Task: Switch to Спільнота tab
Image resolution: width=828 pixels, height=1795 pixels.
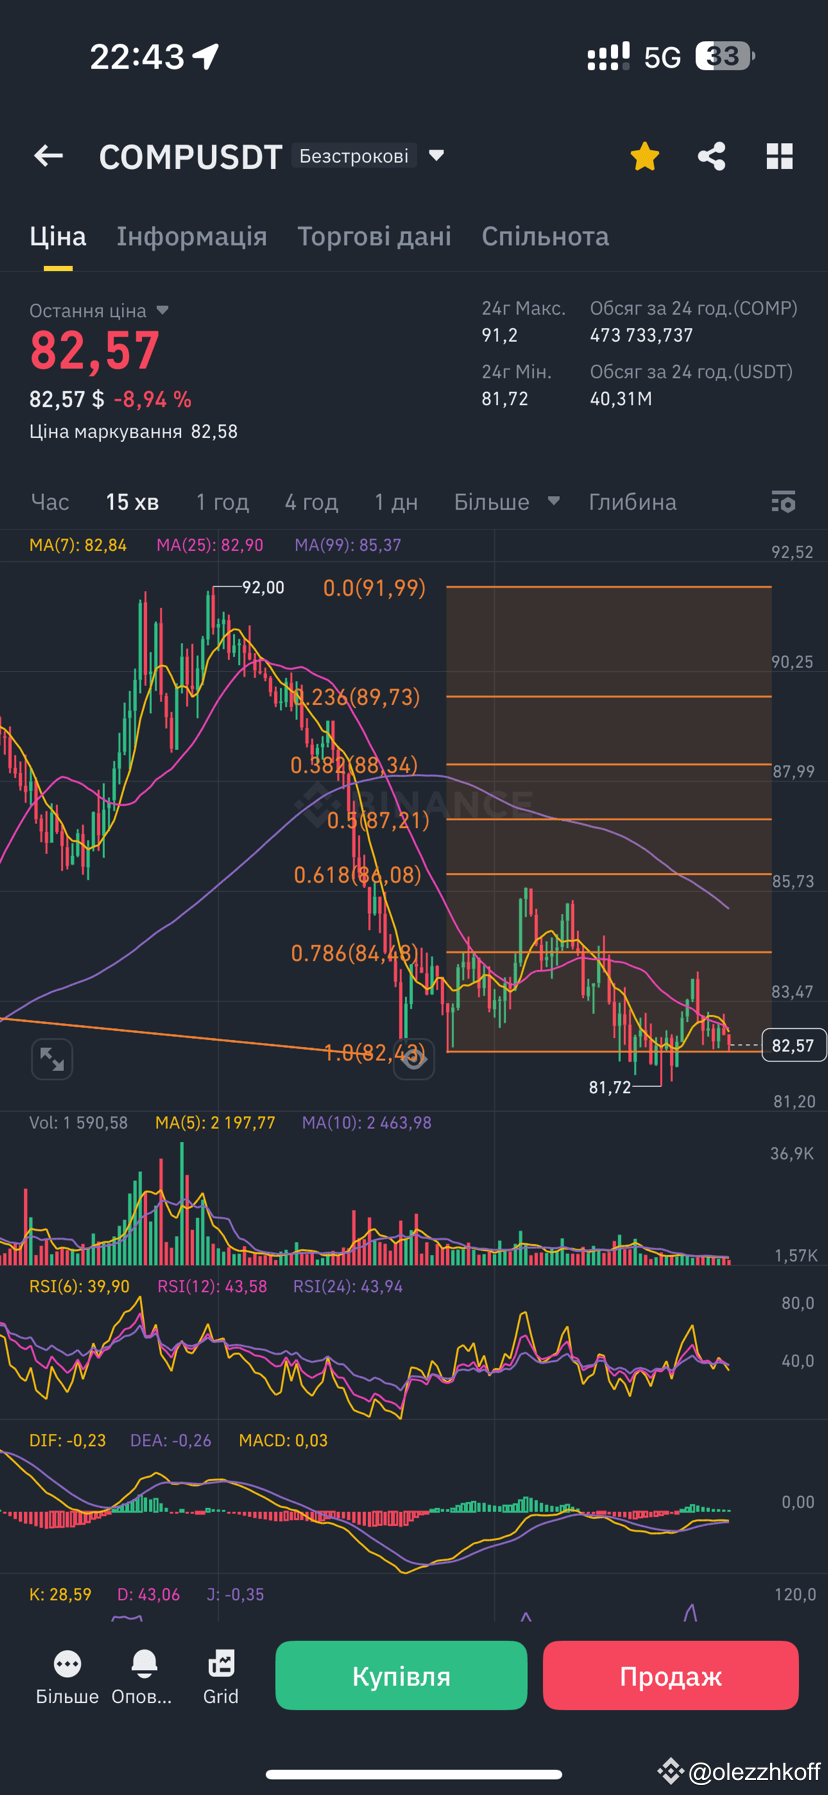Action: (x=545, y=236)
